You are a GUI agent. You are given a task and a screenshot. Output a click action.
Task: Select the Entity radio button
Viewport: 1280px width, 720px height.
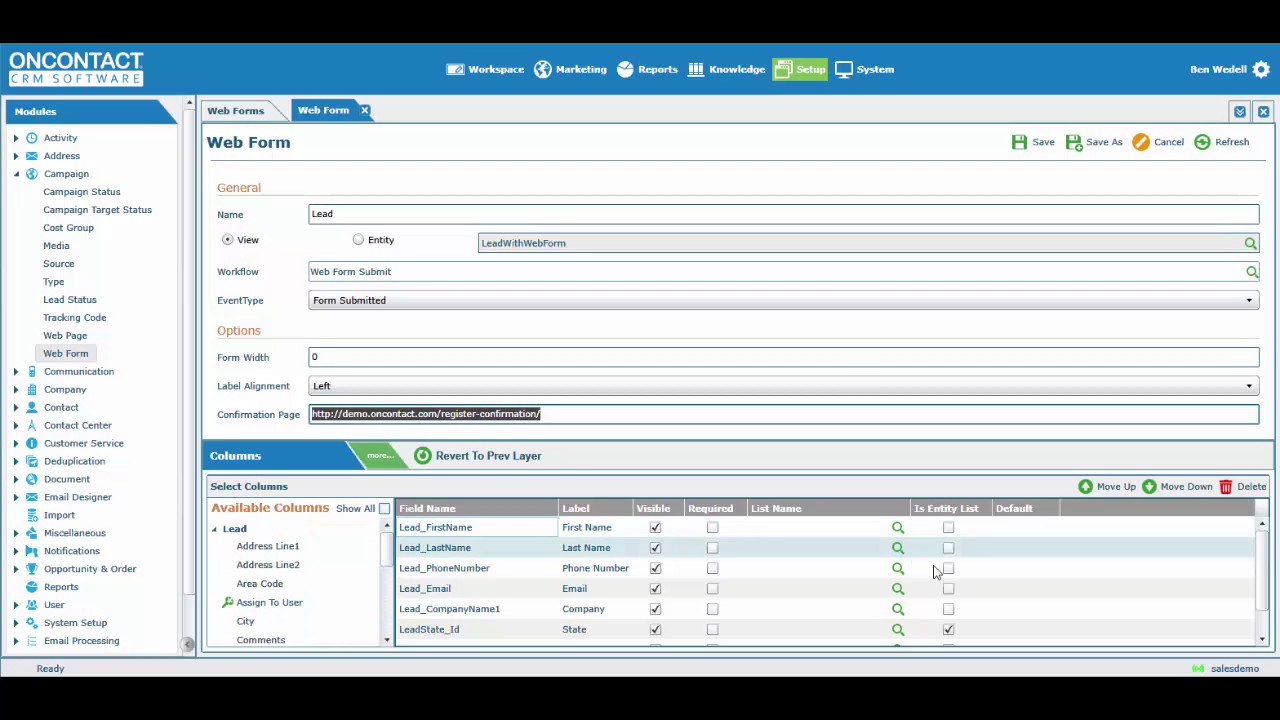tap(358, 240)
